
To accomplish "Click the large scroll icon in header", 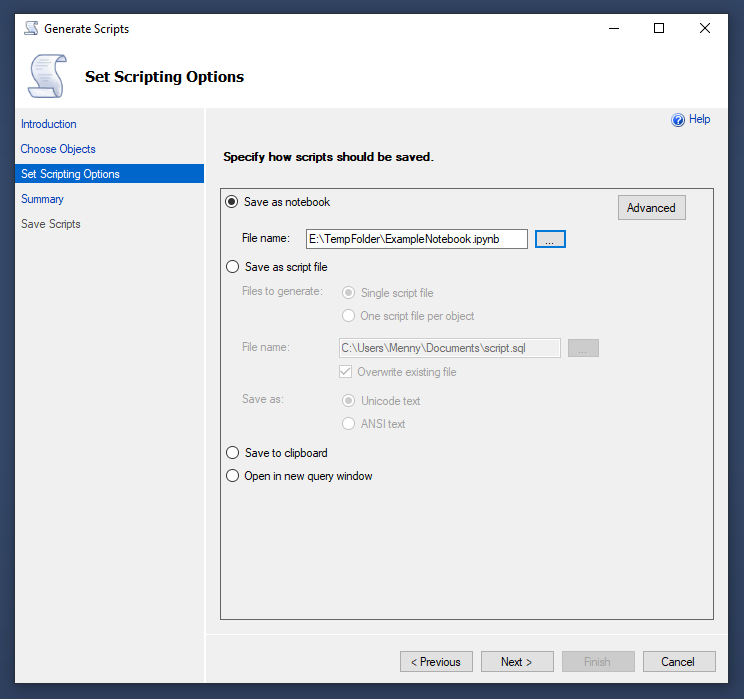I will click(47, 76).
